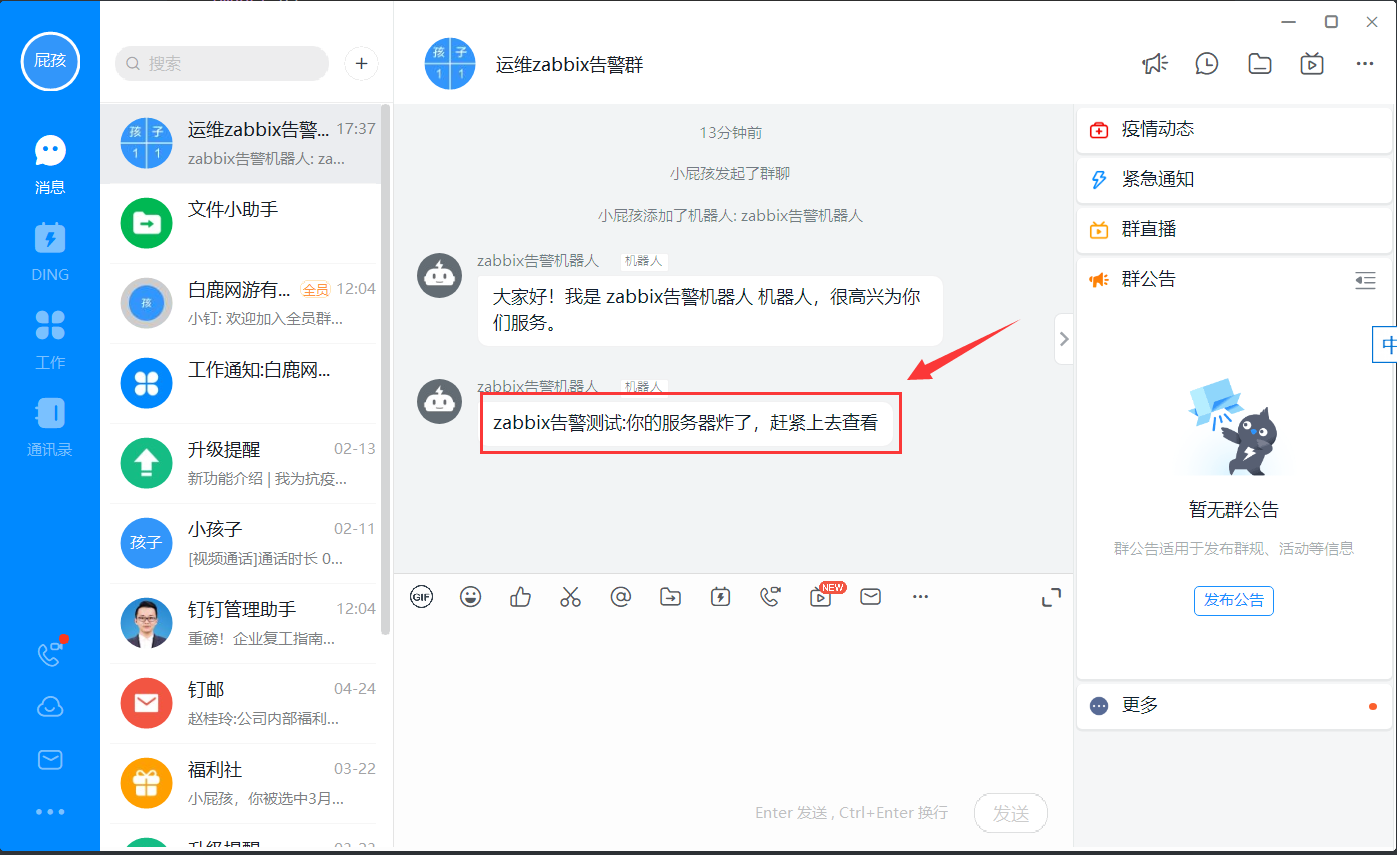The width and height of the screenshot is (1397, 855).
Task: Open the emoji picker
Action: (470, 597)
